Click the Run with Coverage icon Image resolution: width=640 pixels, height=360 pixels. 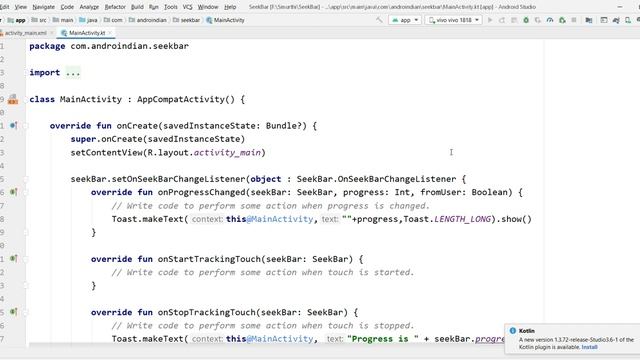pos(538,20)
